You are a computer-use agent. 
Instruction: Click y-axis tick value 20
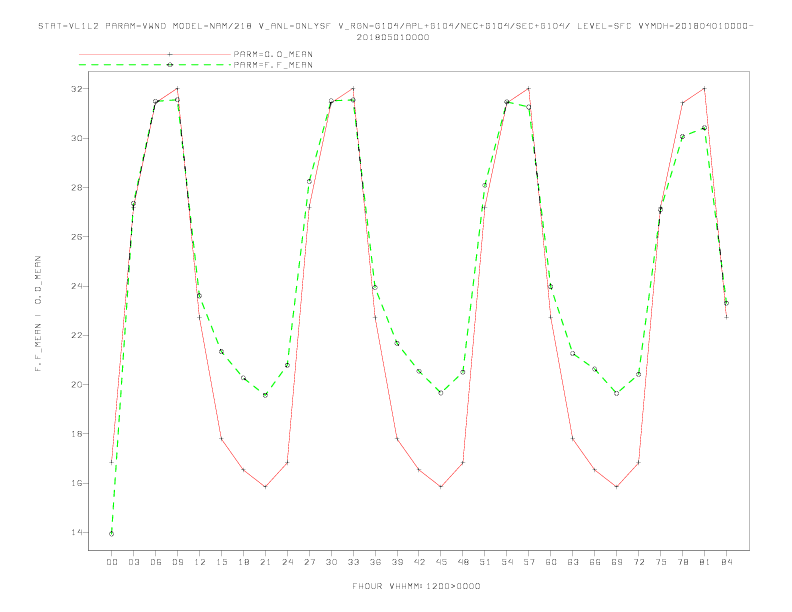click(x=76, y=385)
